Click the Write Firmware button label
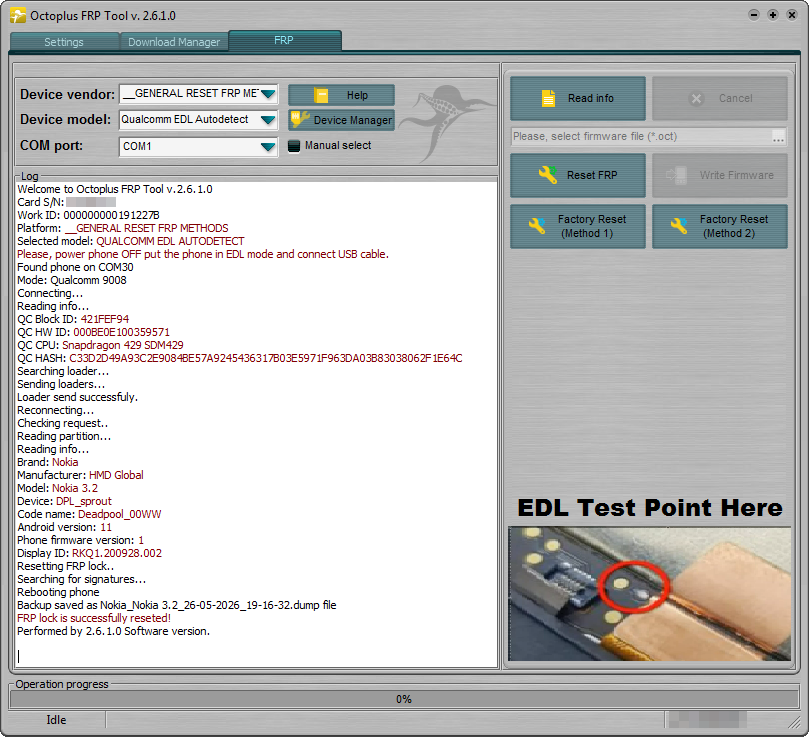 [737, 175]
